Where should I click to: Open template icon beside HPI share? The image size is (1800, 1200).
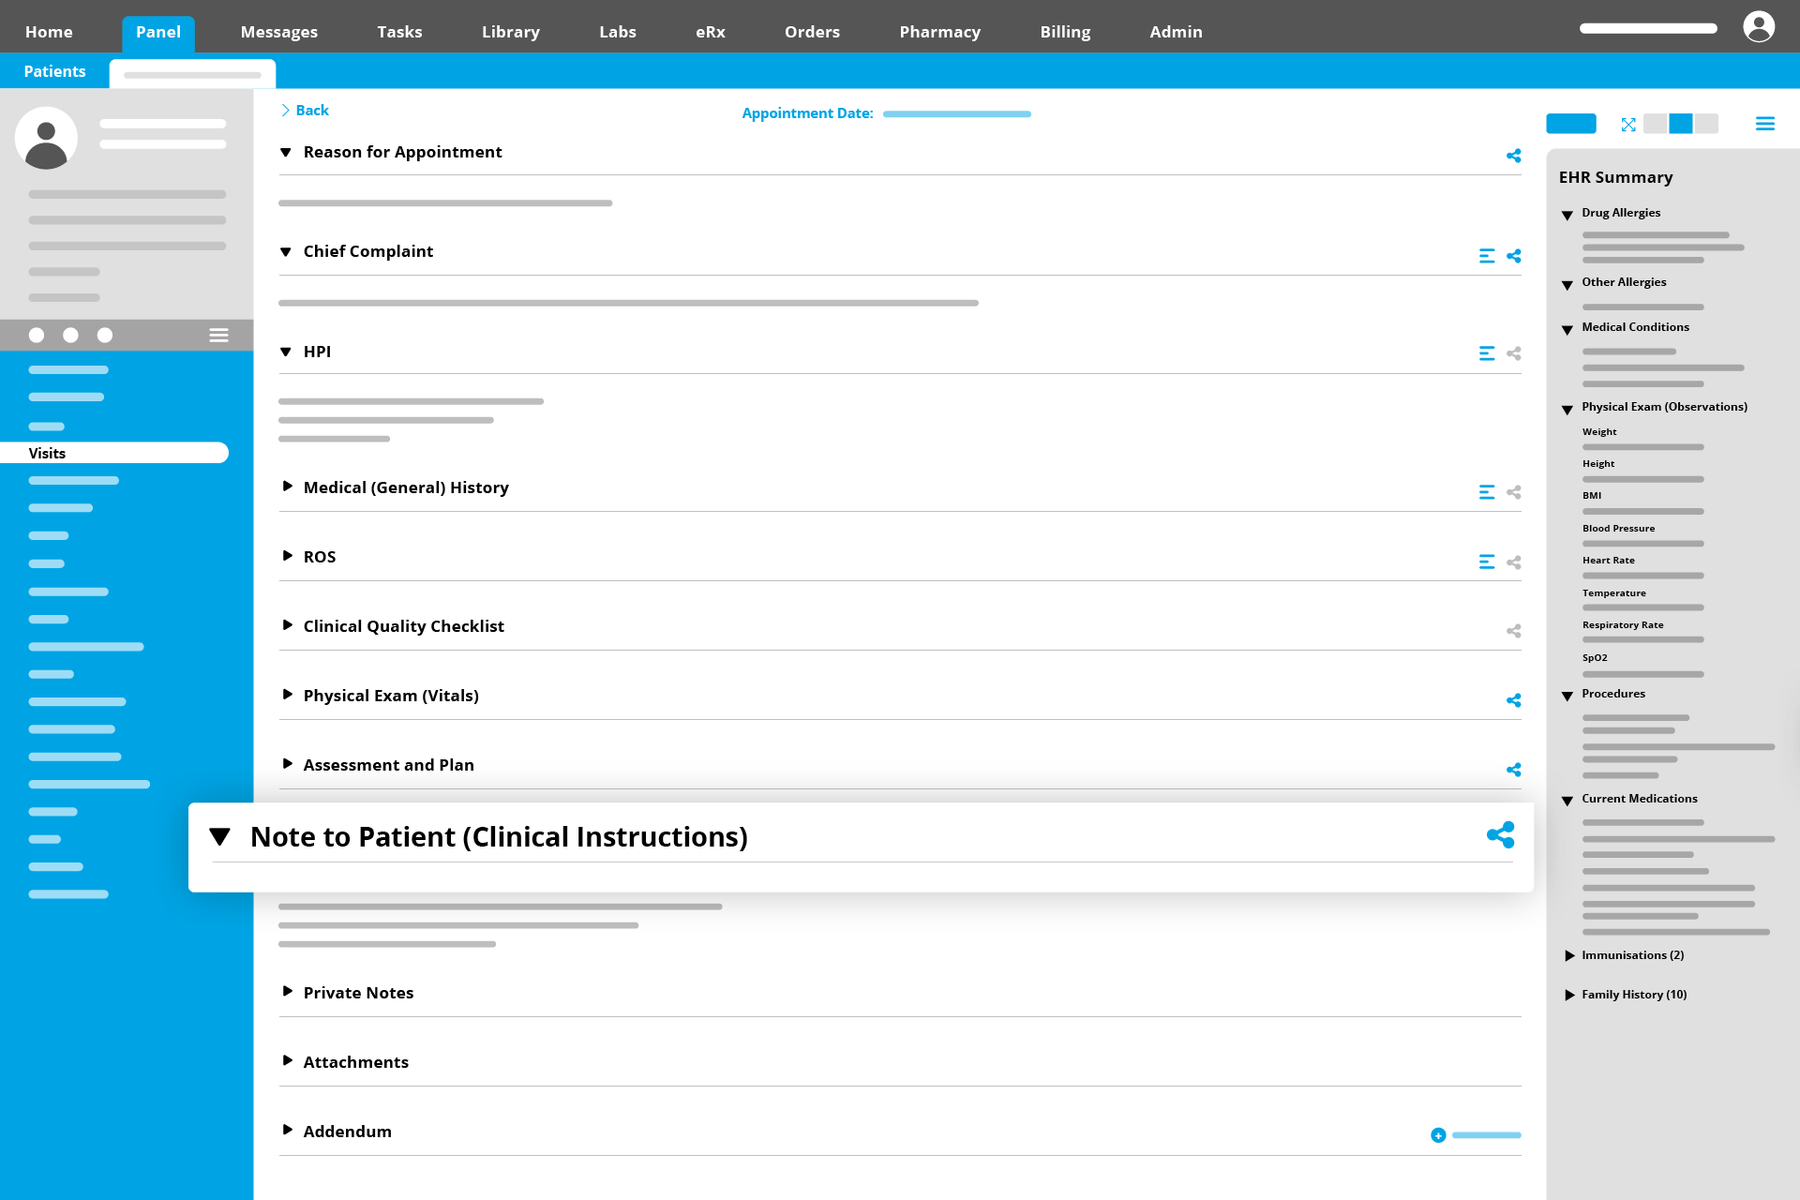click(x=1486, y=353)
